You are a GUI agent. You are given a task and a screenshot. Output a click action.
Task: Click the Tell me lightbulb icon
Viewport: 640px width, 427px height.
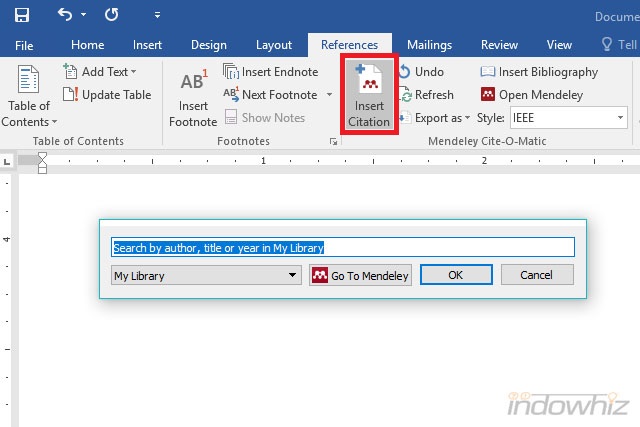coord(607,44)
